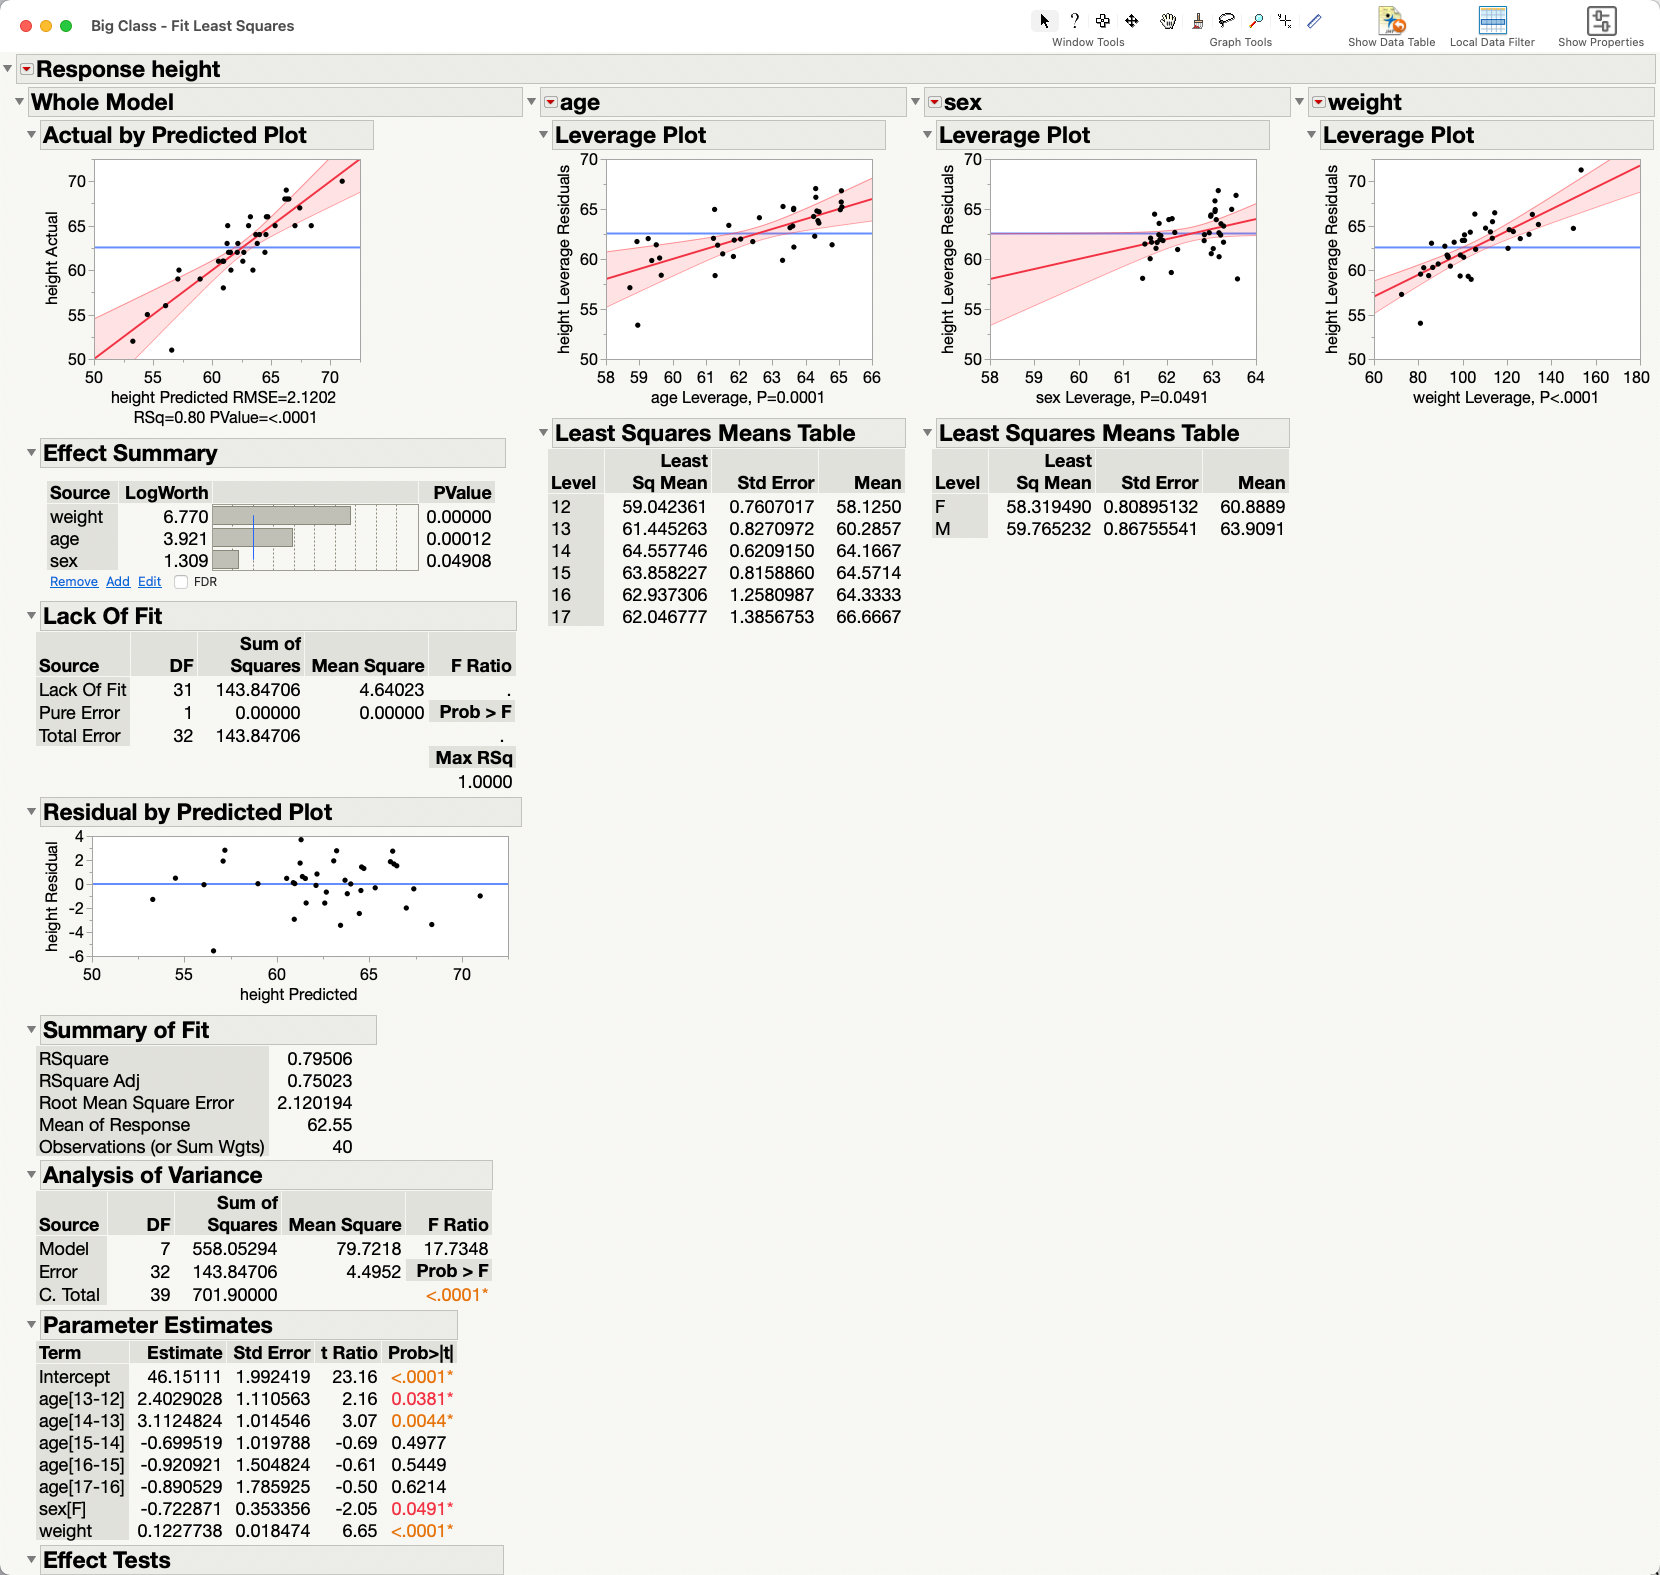Collapse the Summary of Fit section
This screenshot has height=1575, width=1660.
tap(31, 1030)
